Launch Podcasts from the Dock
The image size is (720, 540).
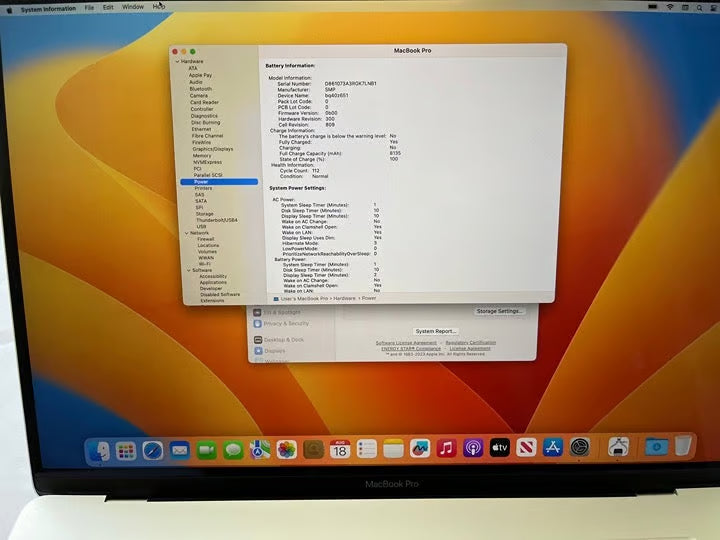(x=473, y=448)
